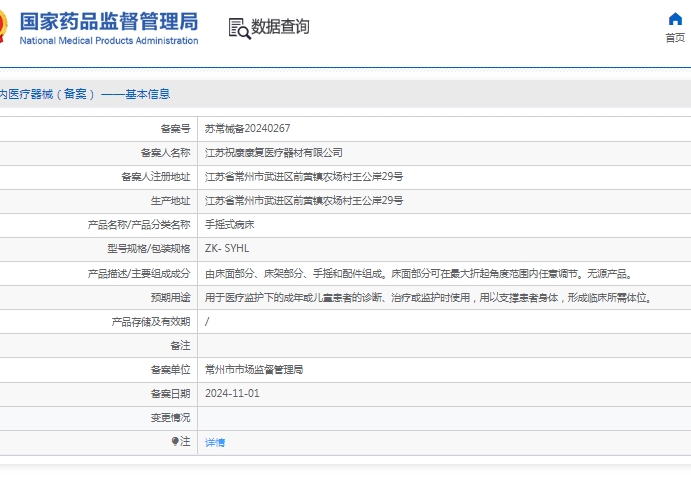691x478 pixels.
Task: Click the 首页 label
Action: click(x=675, y=38)
